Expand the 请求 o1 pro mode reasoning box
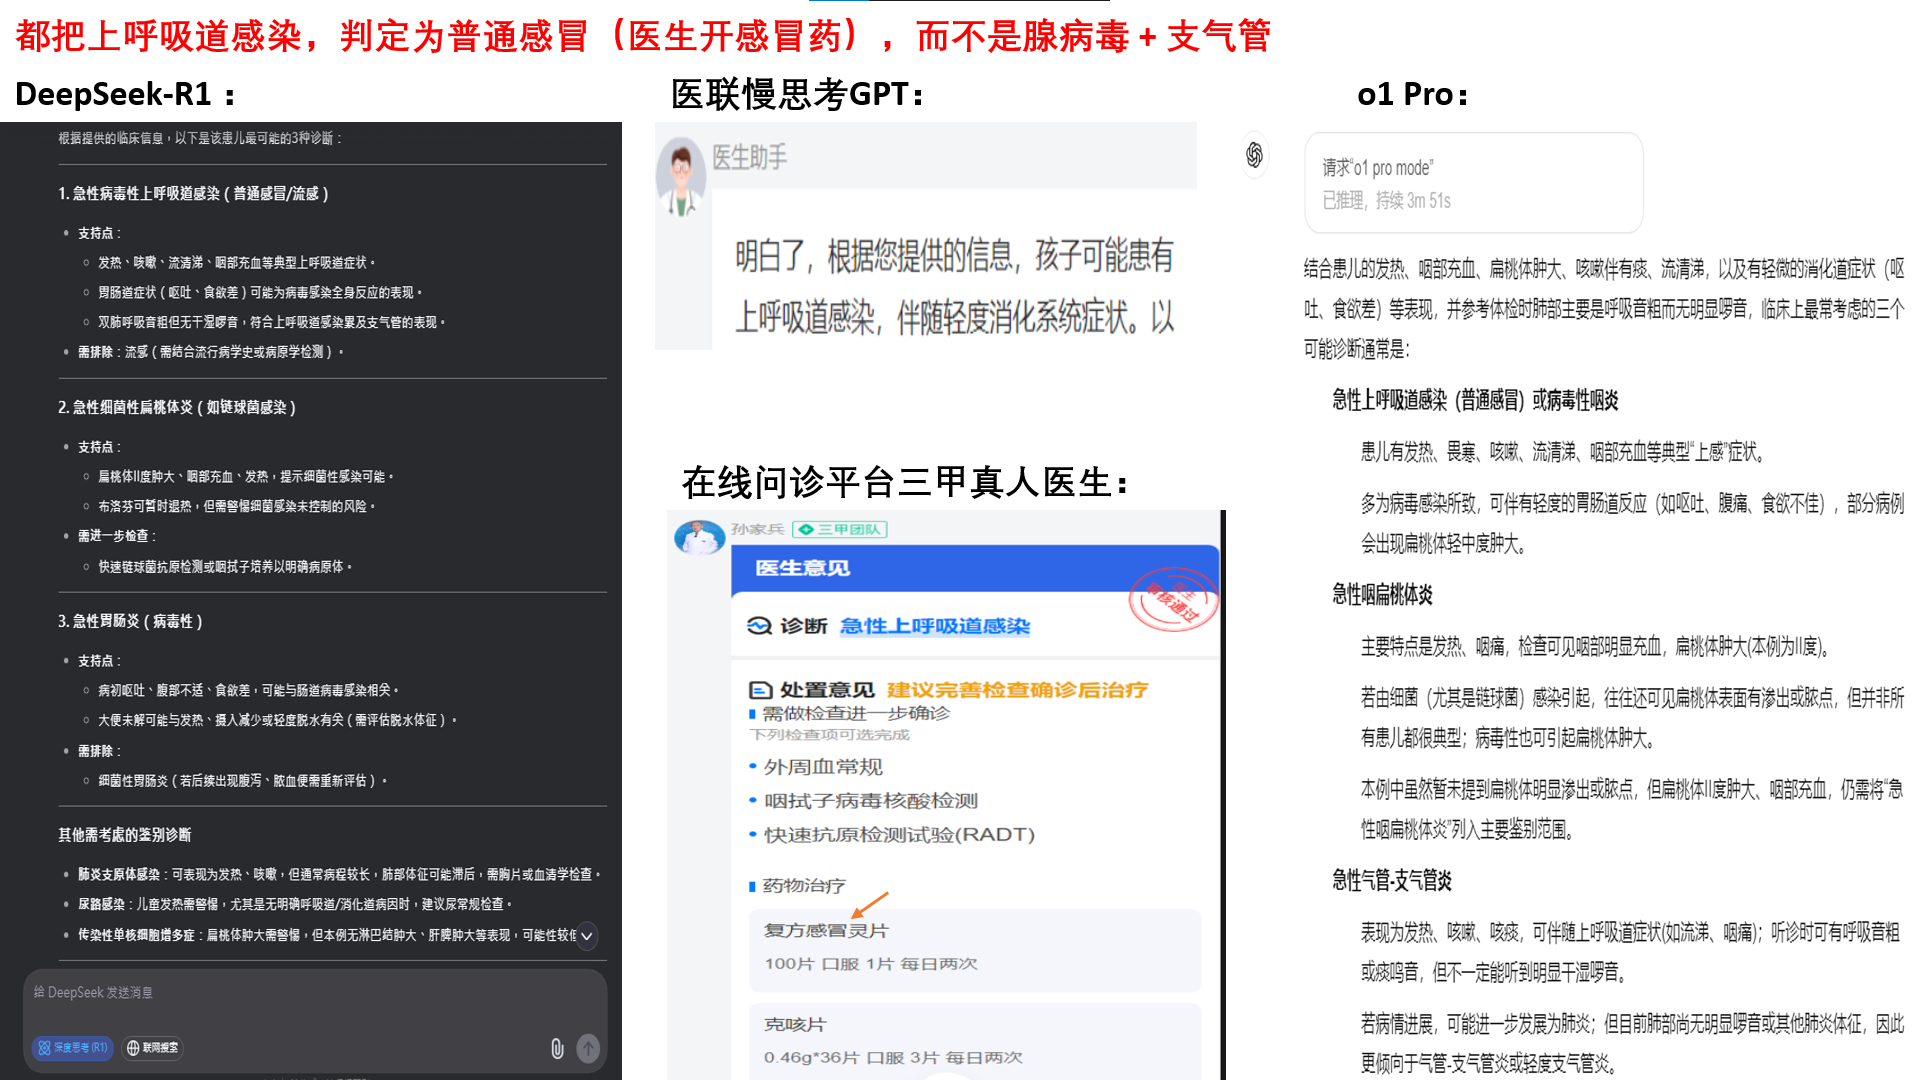Screen dimensions: 1920x1080 (x=1378, y=168)
